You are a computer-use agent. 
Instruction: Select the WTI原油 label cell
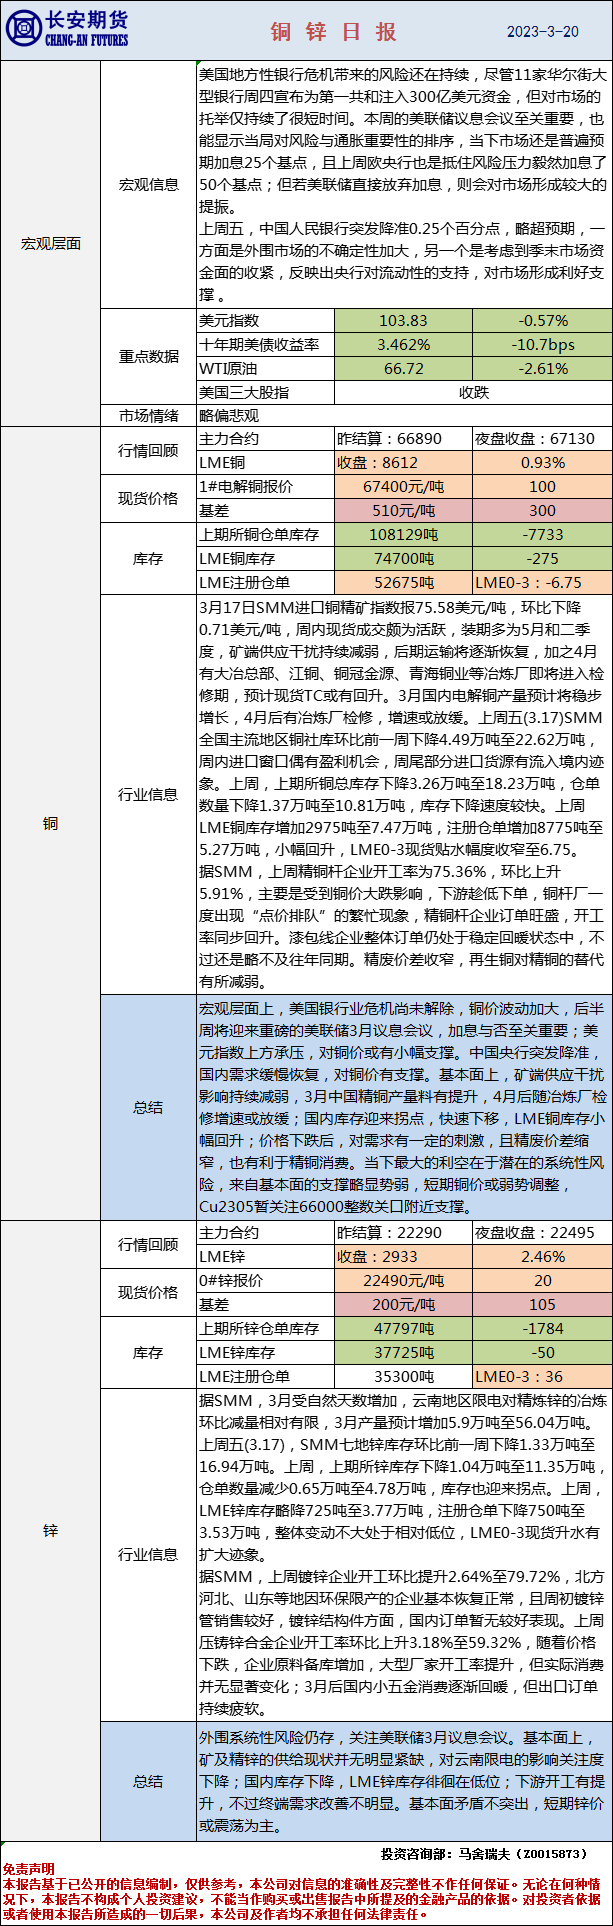coord(265,368)
